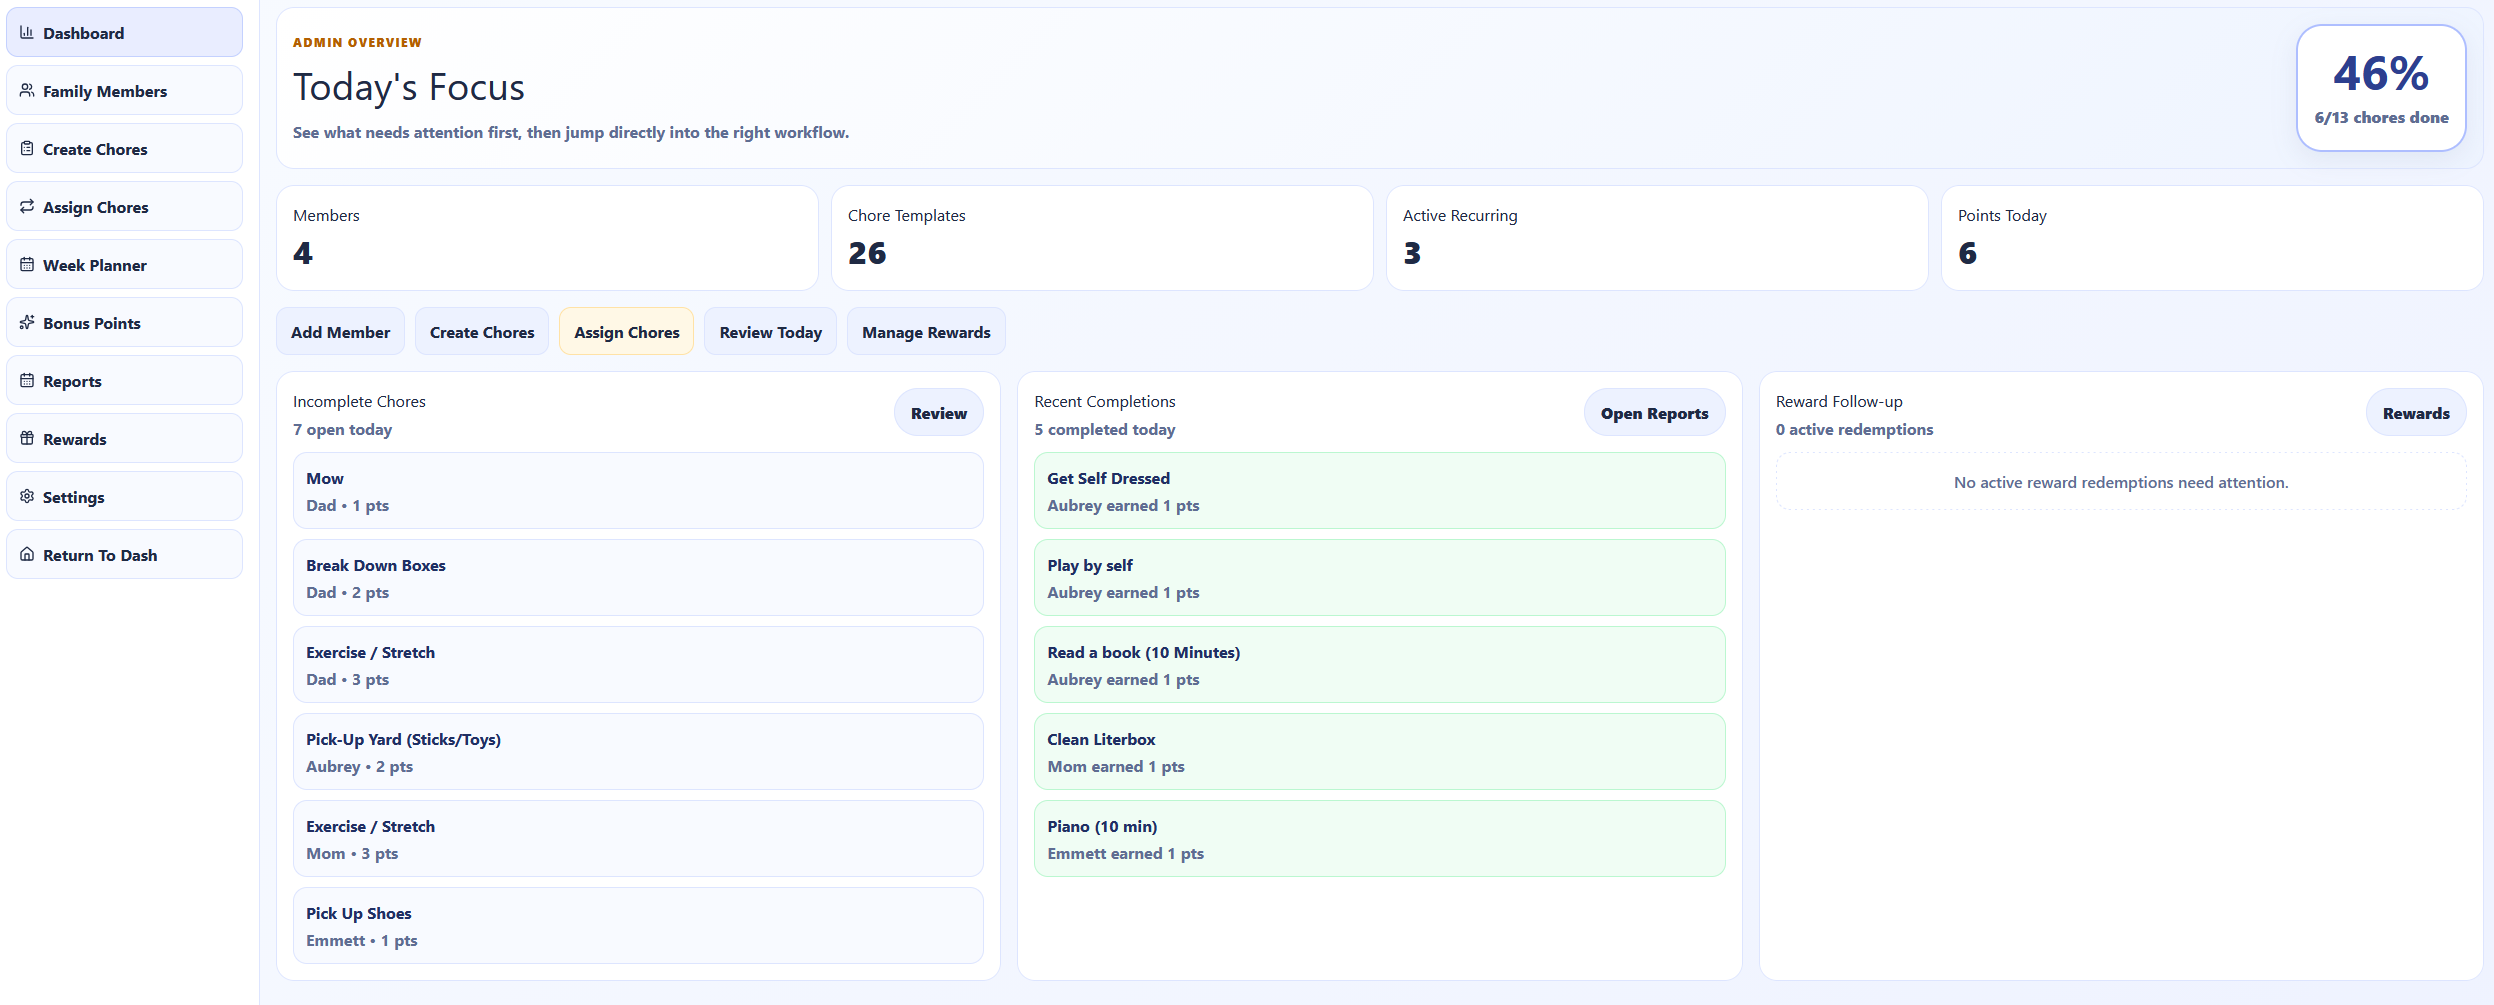
Task: Click the Piano (10 min) completion
Action: (x=1380, y=839)
